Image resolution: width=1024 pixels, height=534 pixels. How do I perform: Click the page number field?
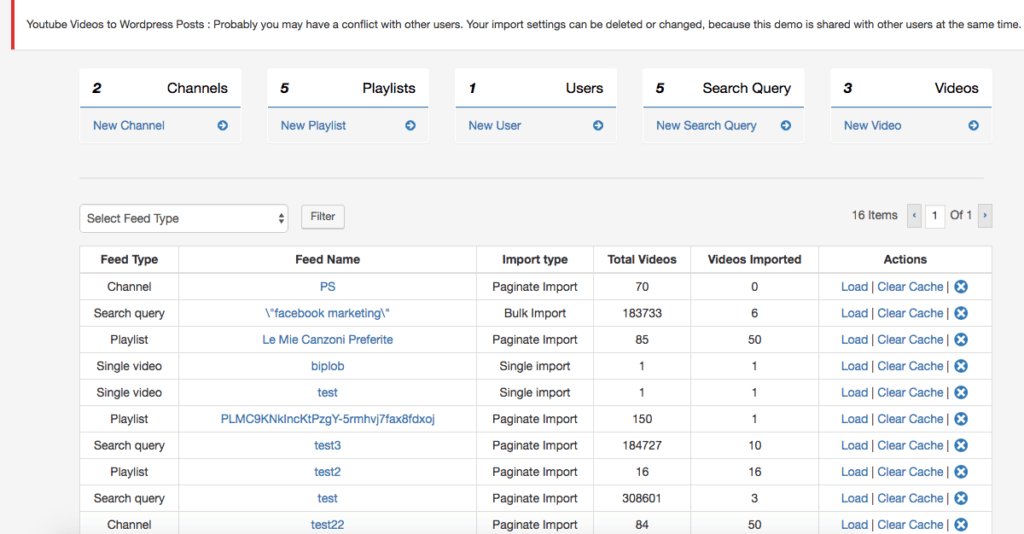point(935,215)
